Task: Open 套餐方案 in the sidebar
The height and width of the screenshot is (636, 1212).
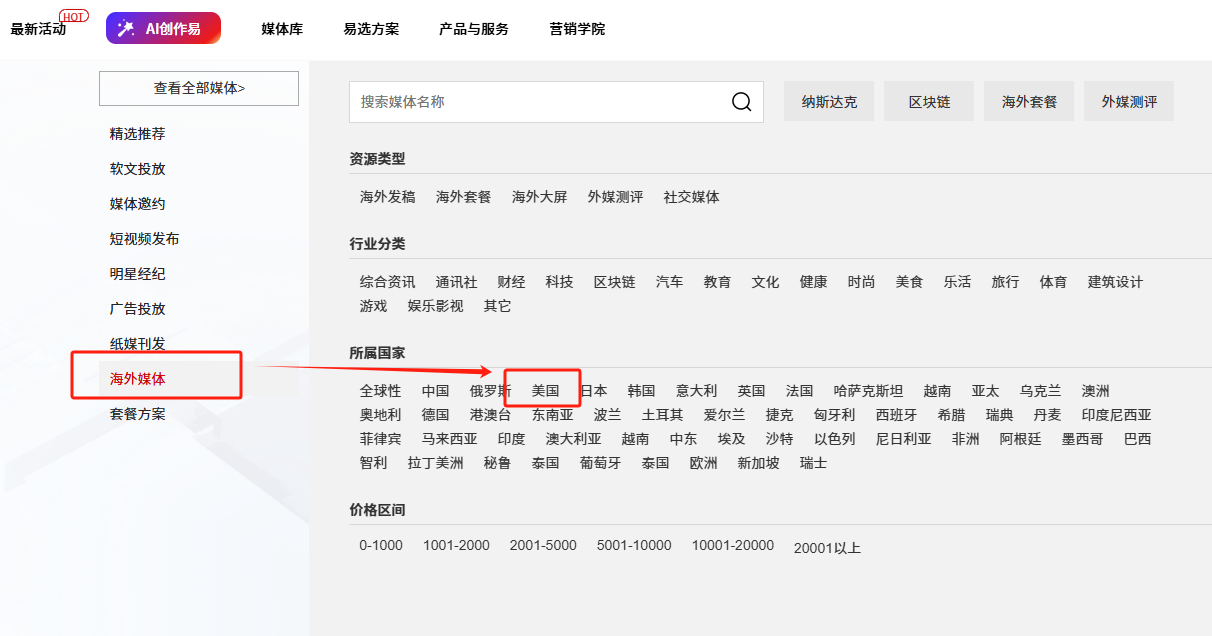Action: (x=138, y=414)
